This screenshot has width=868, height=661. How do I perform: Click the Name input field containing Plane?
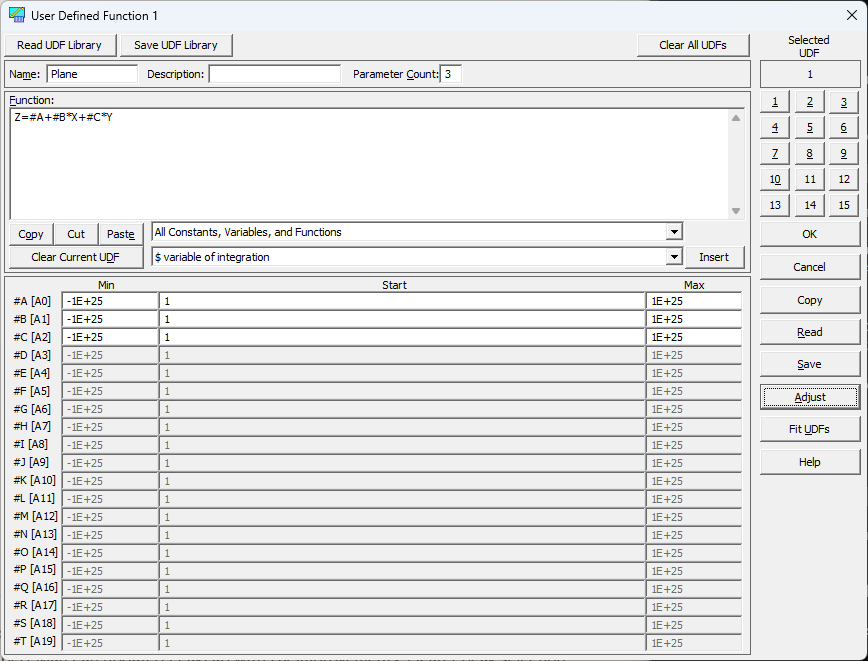(x=92, y=74)
